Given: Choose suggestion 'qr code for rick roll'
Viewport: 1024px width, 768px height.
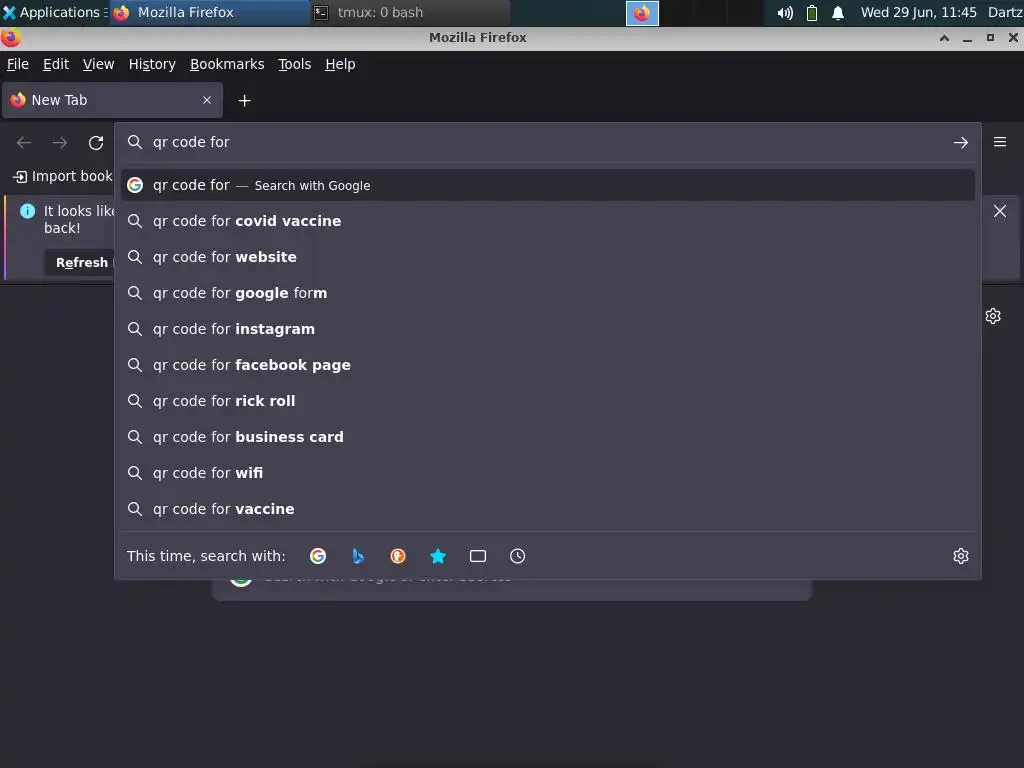Looking at the screenshot, I should coord(547,400).
